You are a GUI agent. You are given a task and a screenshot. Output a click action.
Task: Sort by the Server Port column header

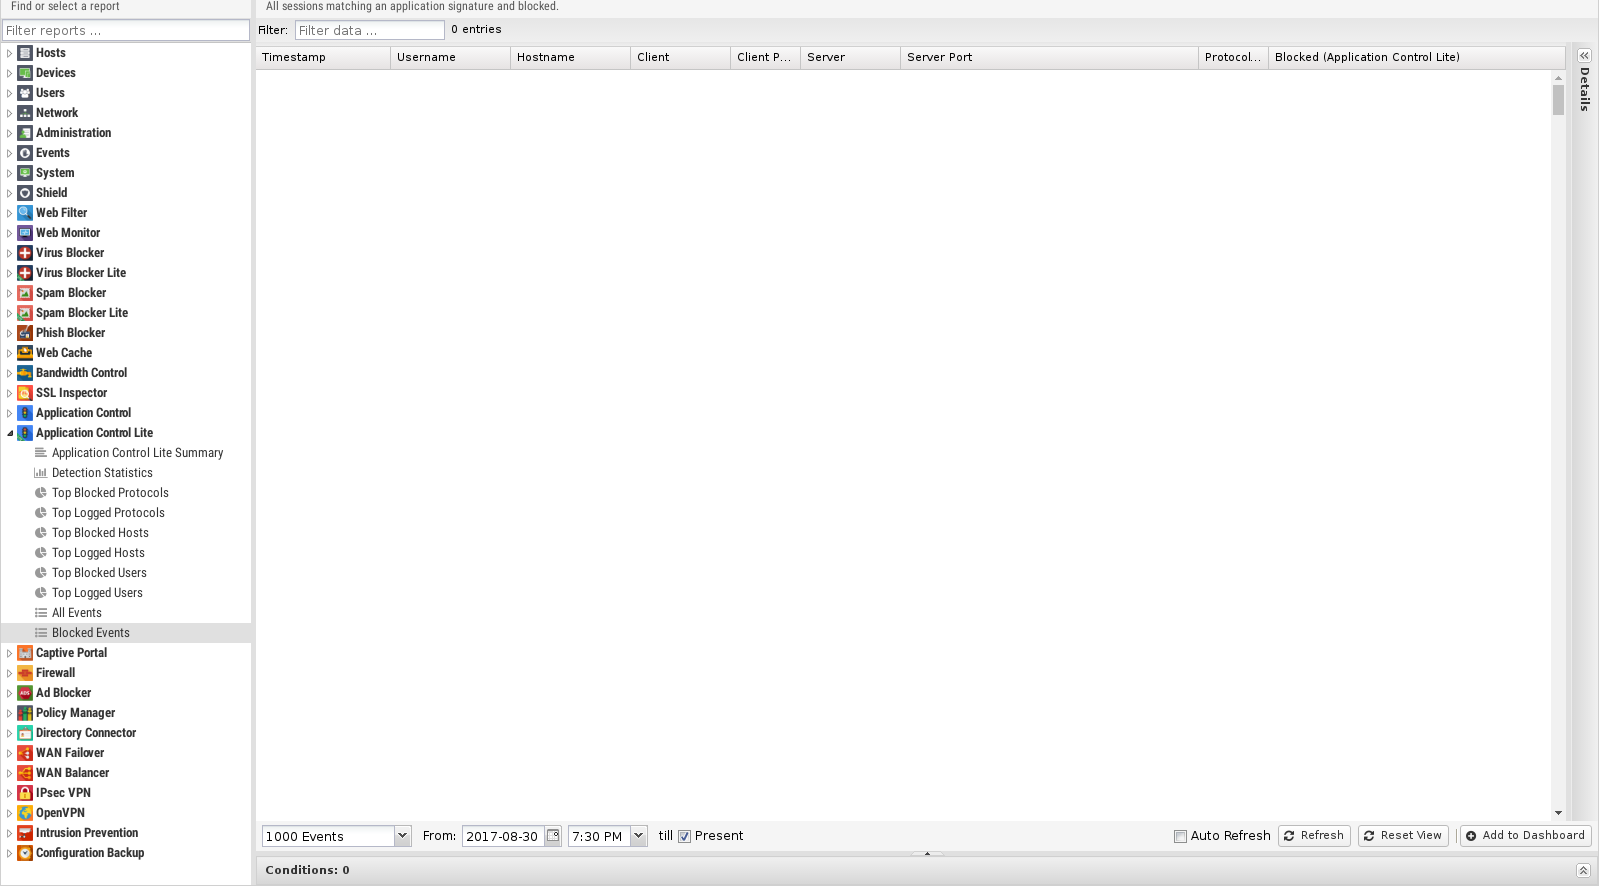pyautogui.click(x=1049, y=57)
